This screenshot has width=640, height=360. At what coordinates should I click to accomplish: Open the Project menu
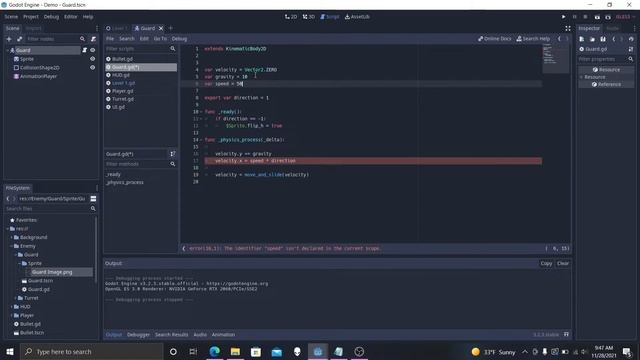click(31, 17)
